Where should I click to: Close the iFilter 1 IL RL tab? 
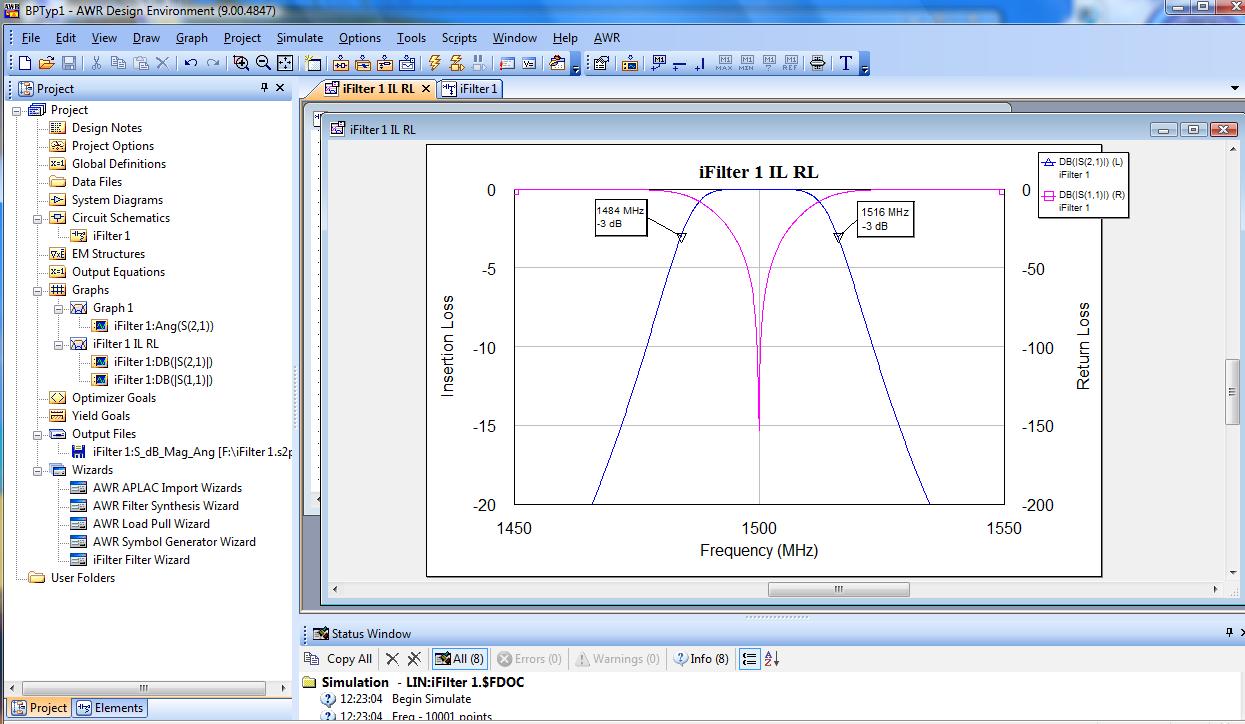click(426, 89)
